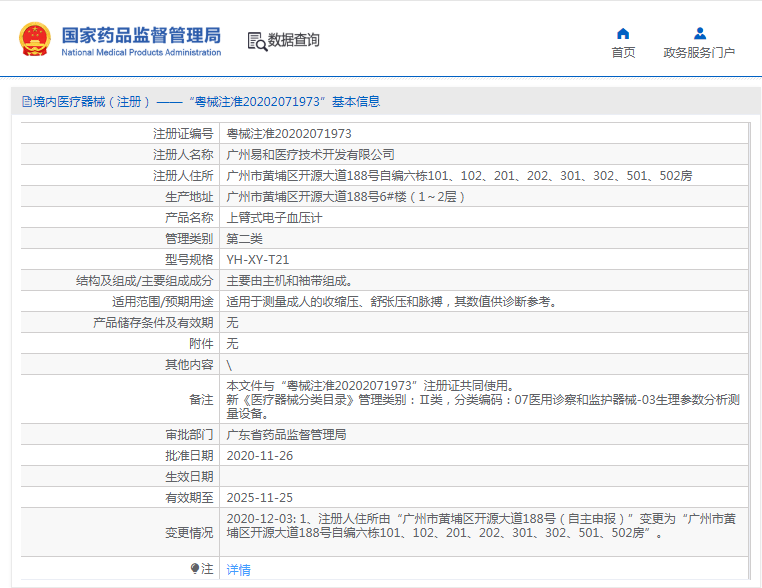Click the 型号规格 row label
The image size is (762, 588).
[189, 259]
